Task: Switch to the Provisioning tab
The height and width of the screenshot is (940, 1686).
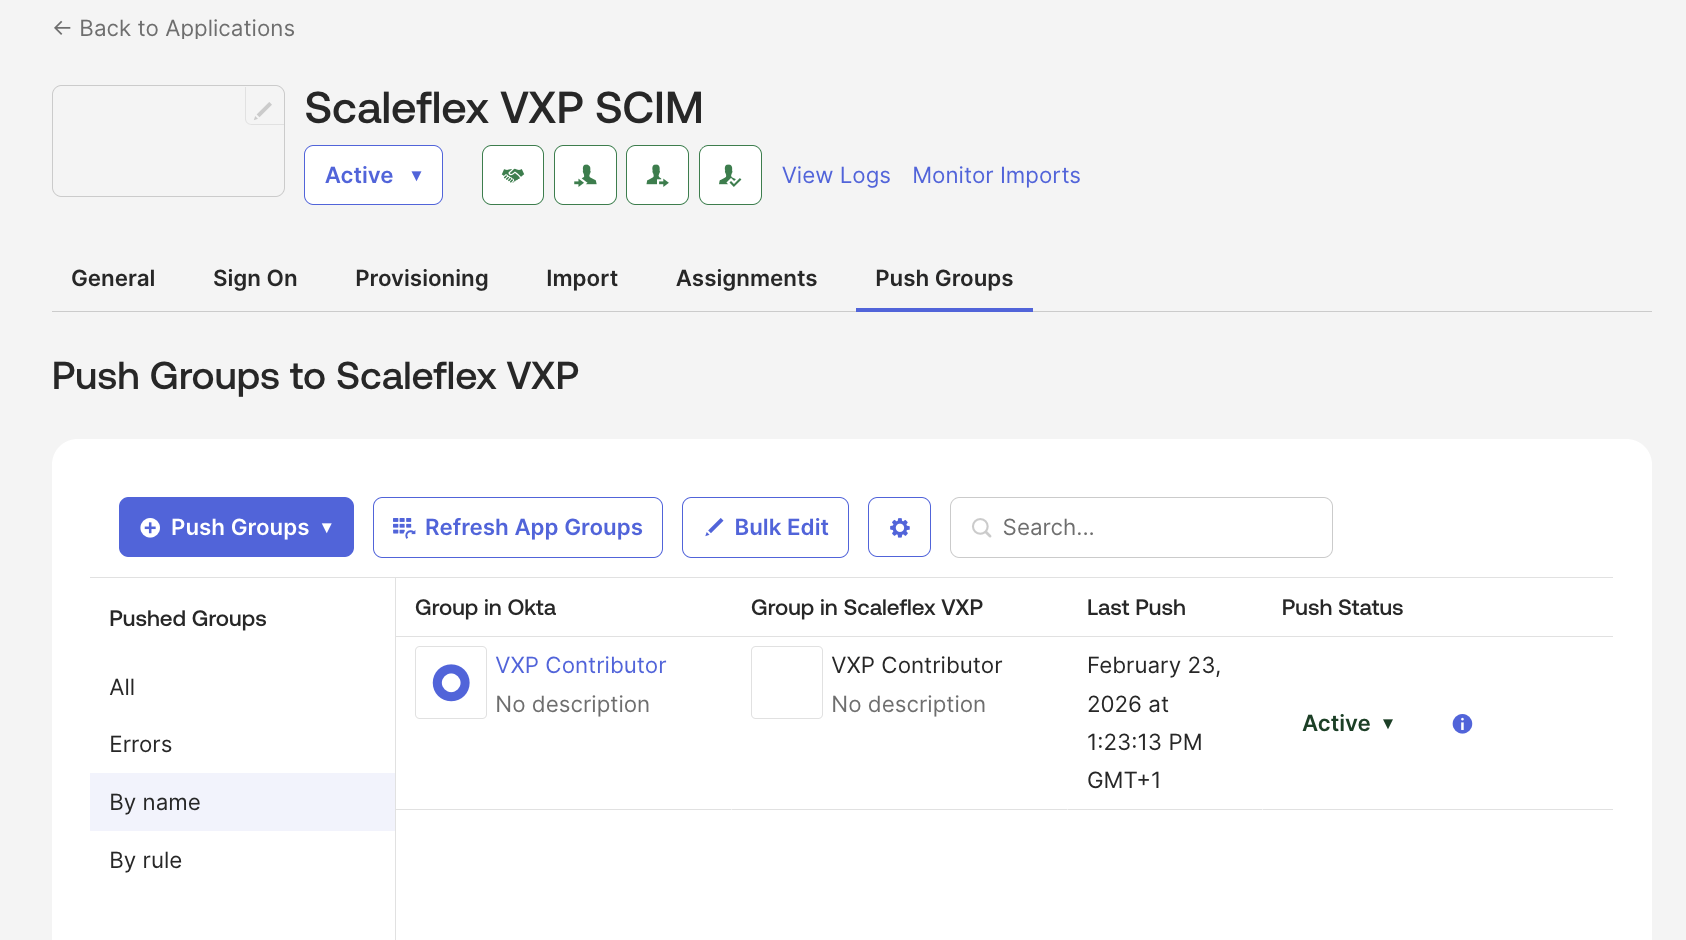Action: coord(421,278)
